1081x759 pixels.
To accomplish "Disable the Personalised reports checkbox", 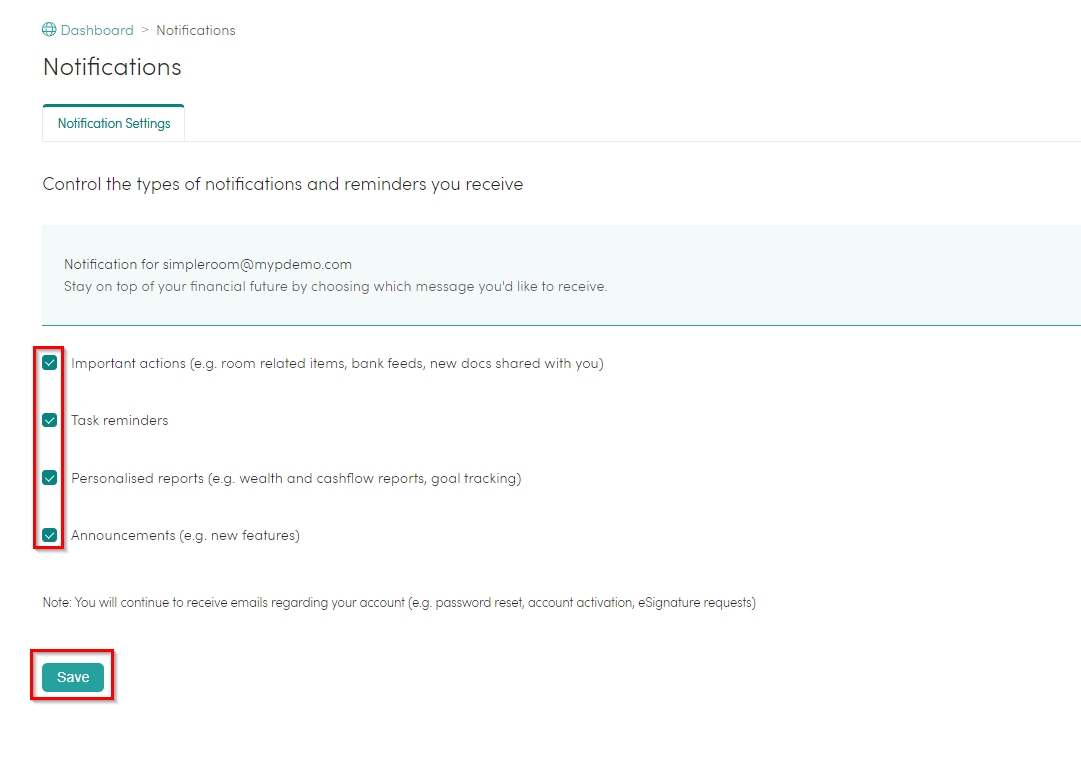I will 50,478.
